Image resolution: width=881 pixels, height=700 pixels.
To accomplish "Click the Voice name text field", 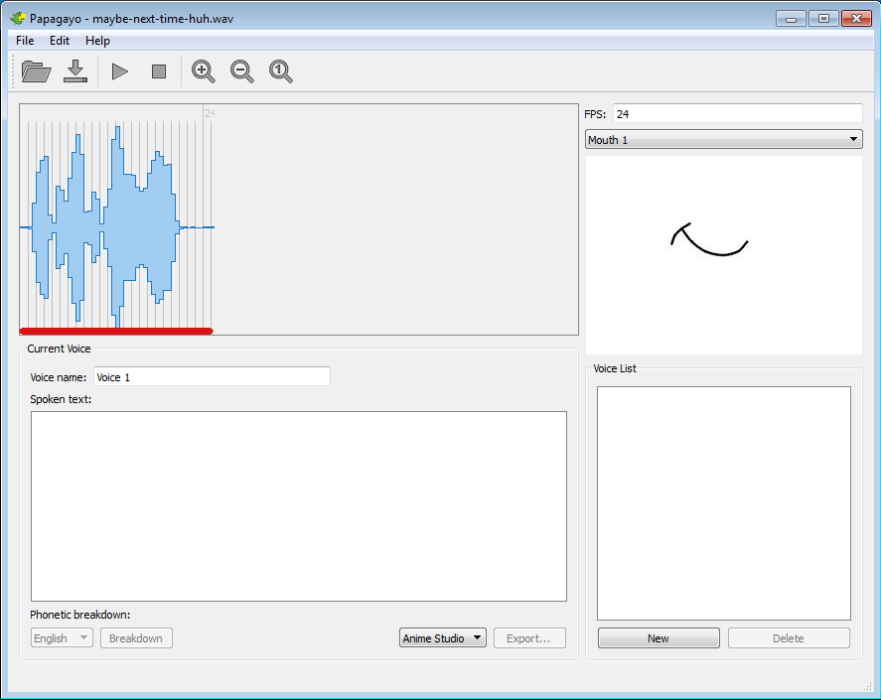I will pos(211,376).
